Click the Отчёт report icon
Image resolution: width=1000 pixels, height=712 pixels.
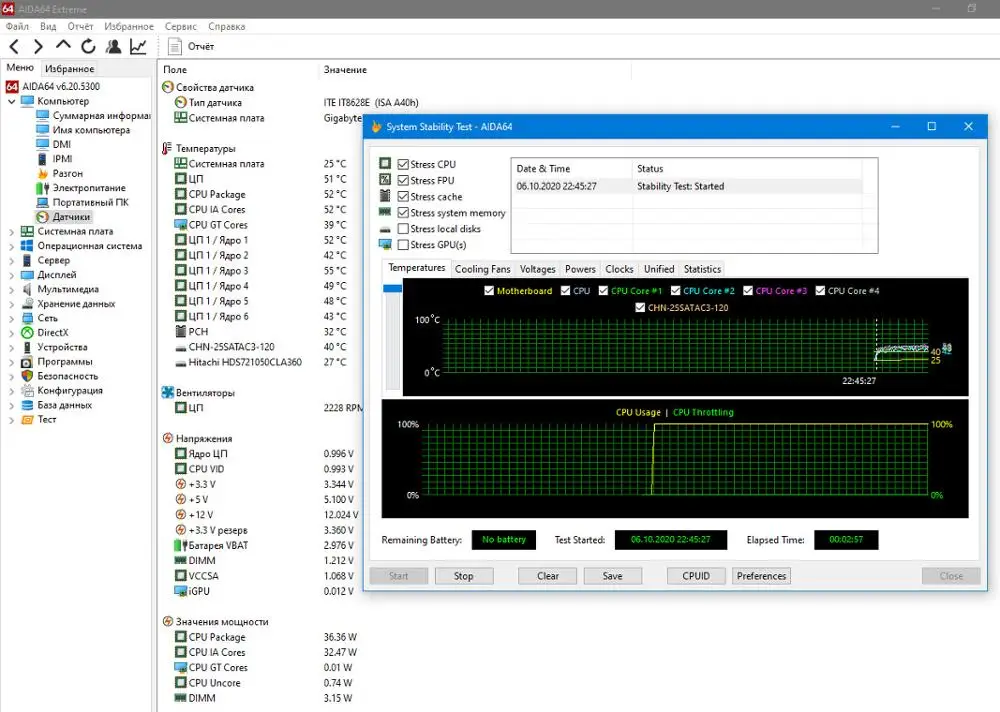click(175, 46)
